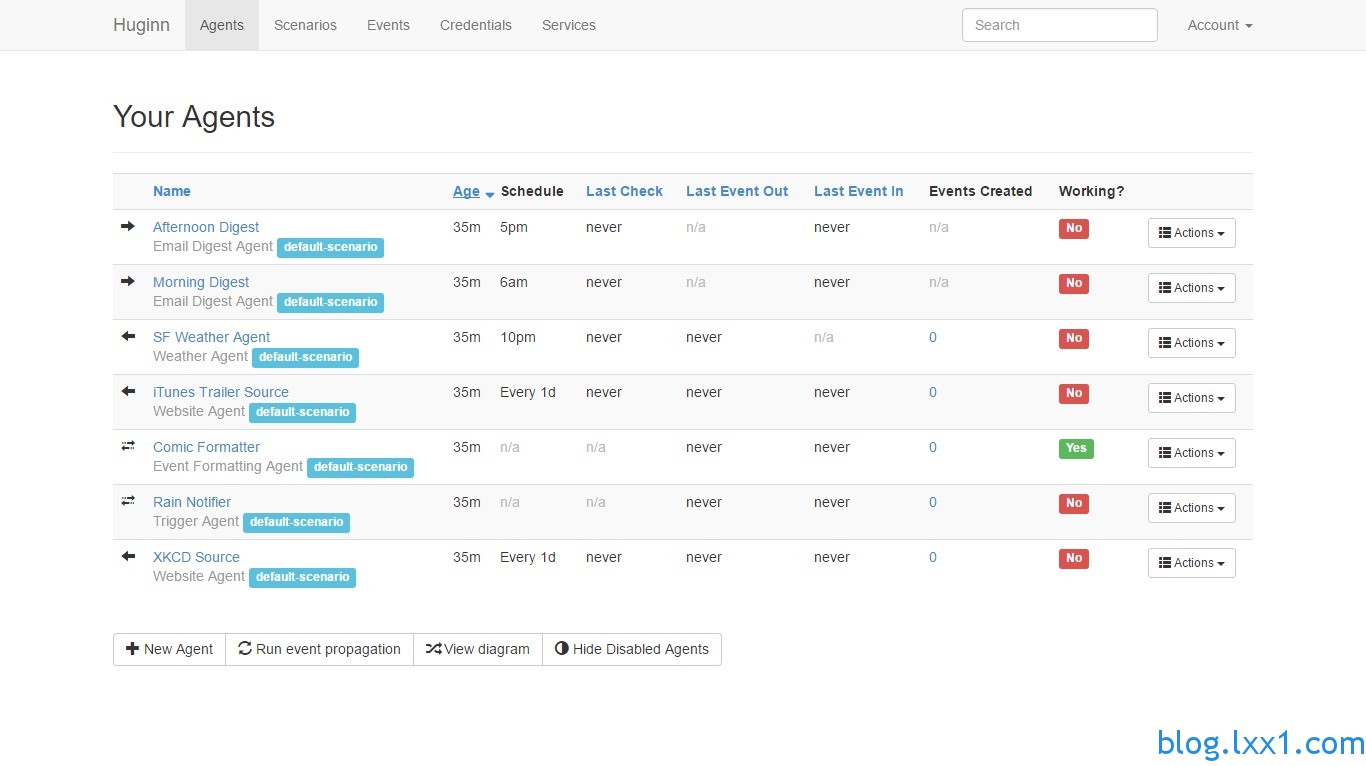Screen dimensions: 1366x766
Task: Click events created count for Rain Notifier
Action: click(933, 502)
